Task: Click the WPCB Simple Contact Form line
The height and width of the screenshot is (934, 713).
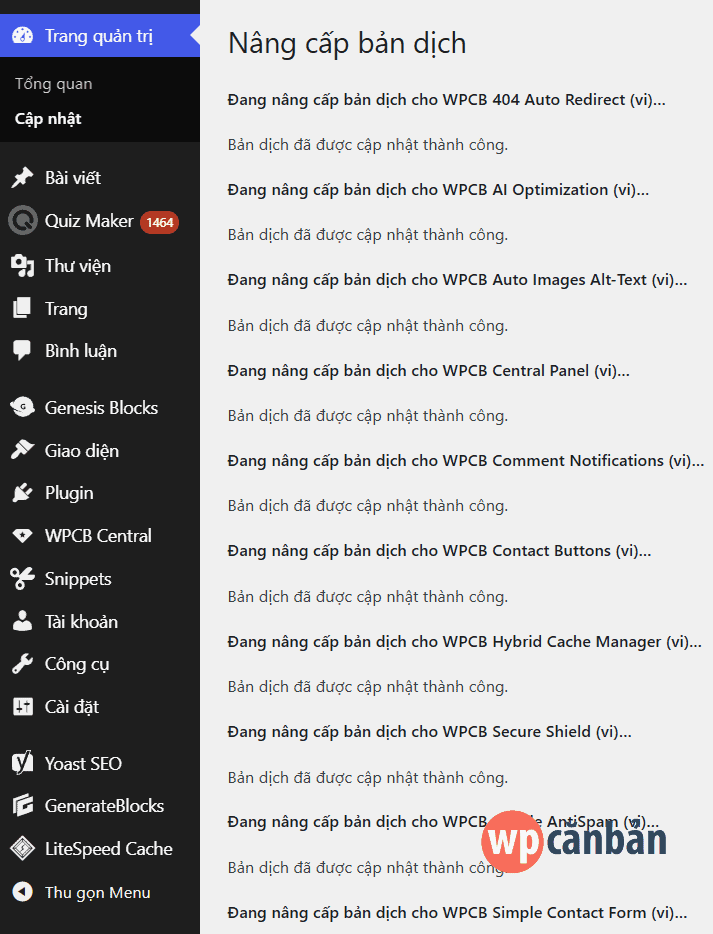Action: click(457, 913)
